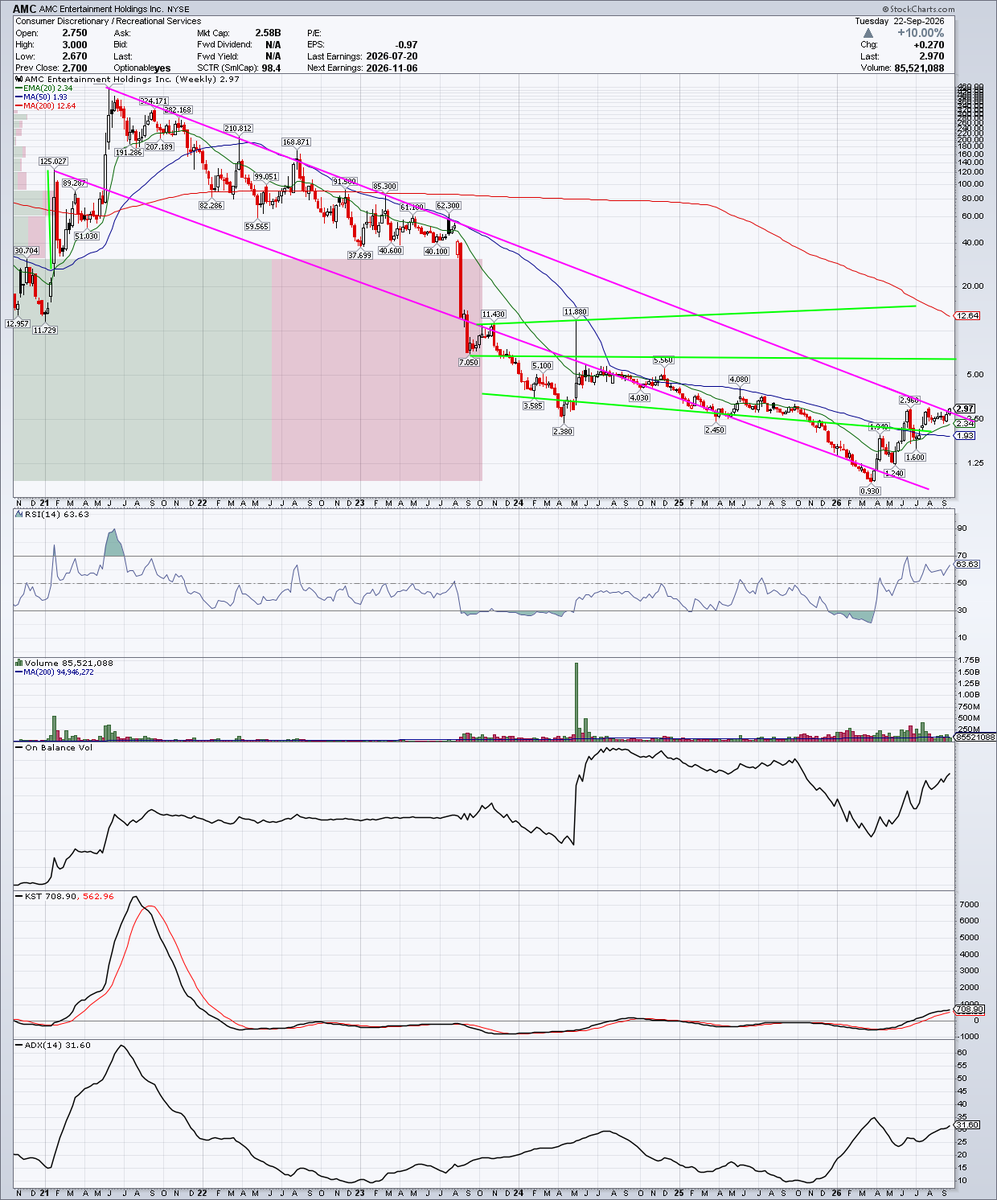Click the 11.880 spike price label
The height and width of the screenshot is (1200, 997).
click(574, 311)
